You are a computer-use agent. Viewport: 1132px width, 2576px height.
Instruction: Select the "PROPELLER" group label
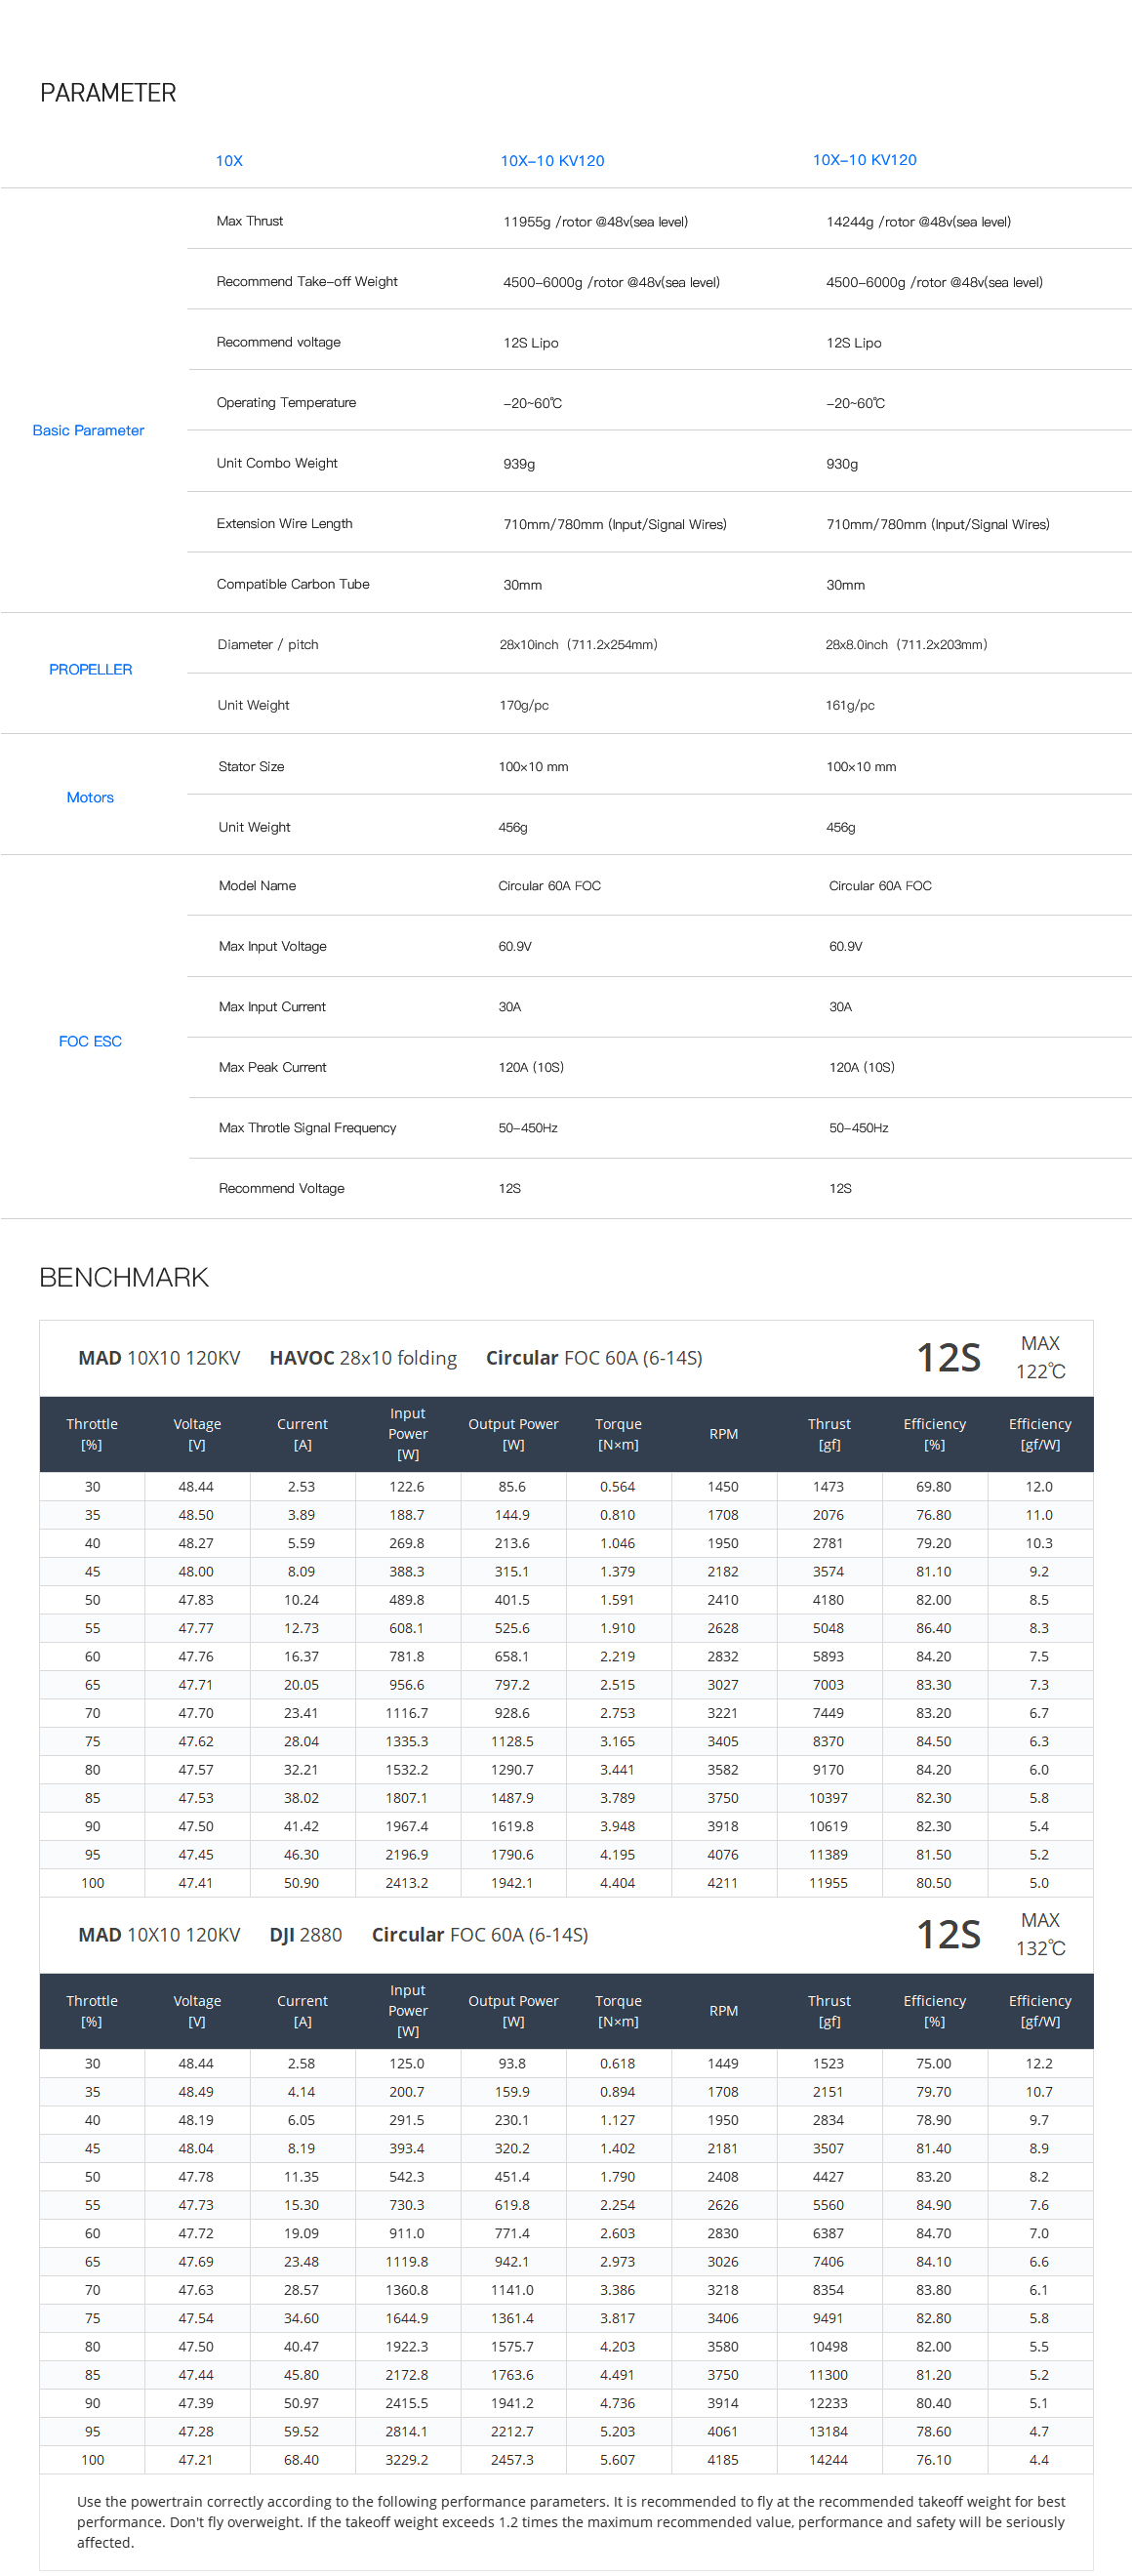[x=90, y=669]
